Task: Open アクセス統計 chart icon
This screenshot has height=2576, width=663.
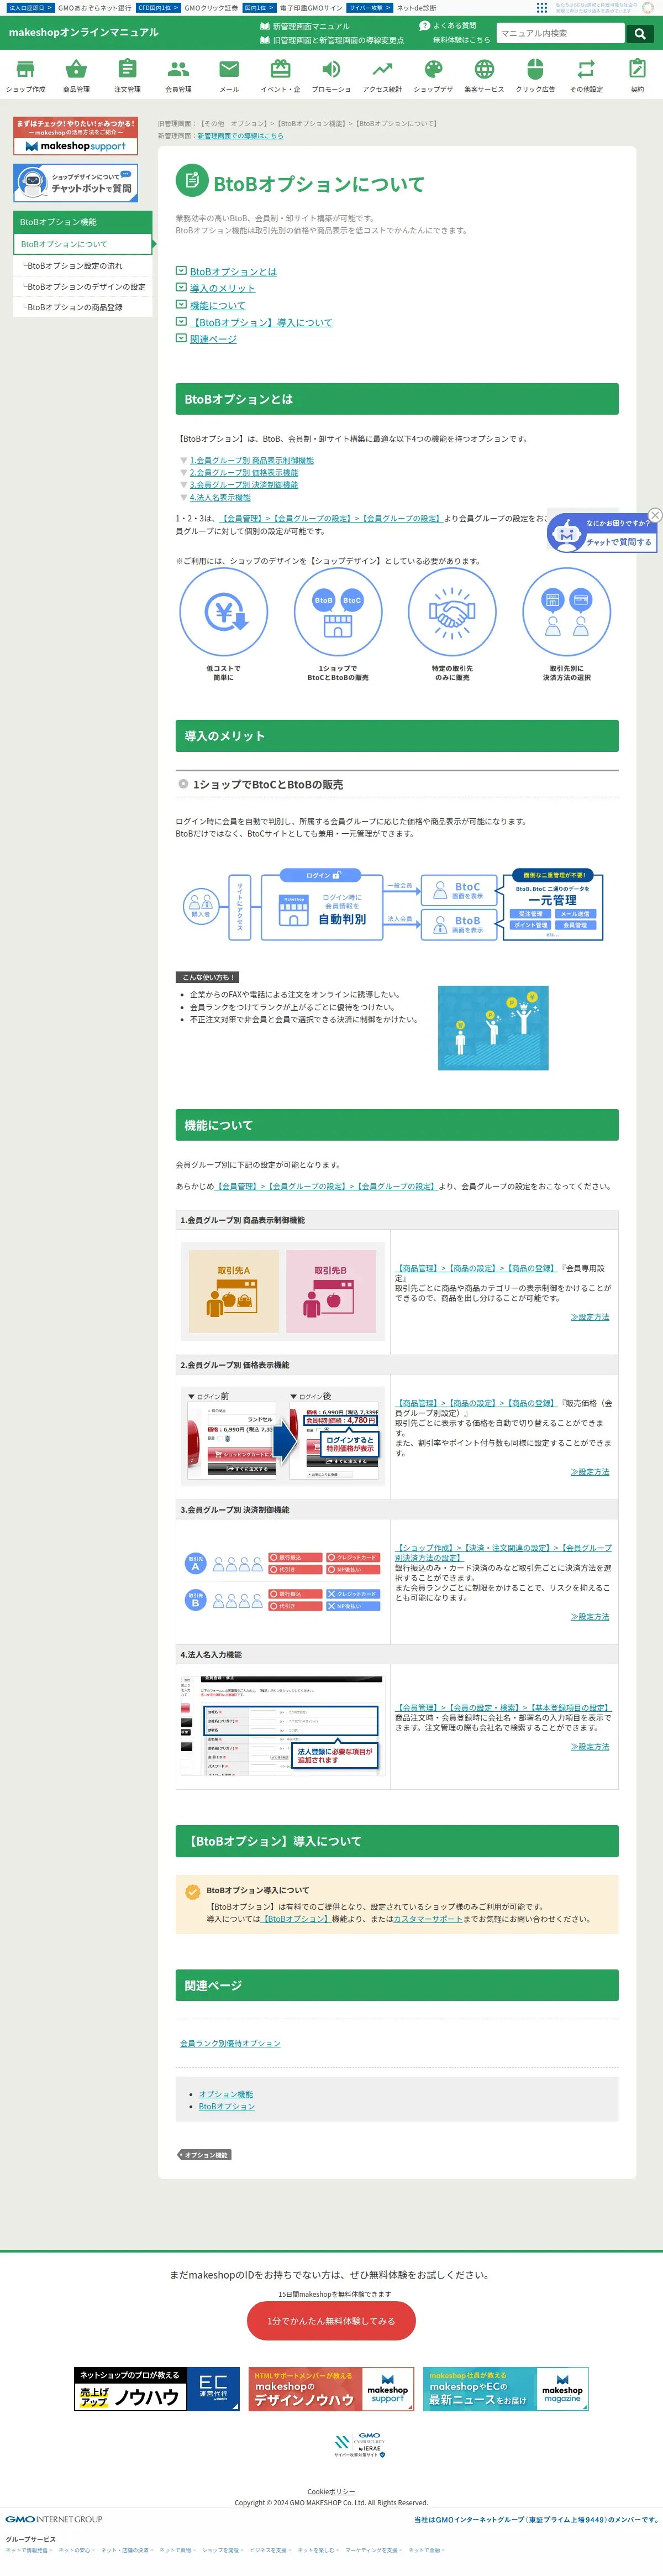Action: pyautogui.click(x=382, y=69)
